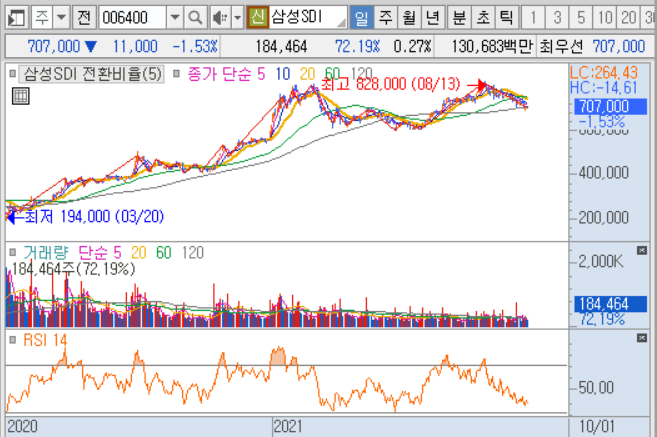The image size is (657, 437).
Task: Click the LC:264.43 value label
Action: coord(604,73)
